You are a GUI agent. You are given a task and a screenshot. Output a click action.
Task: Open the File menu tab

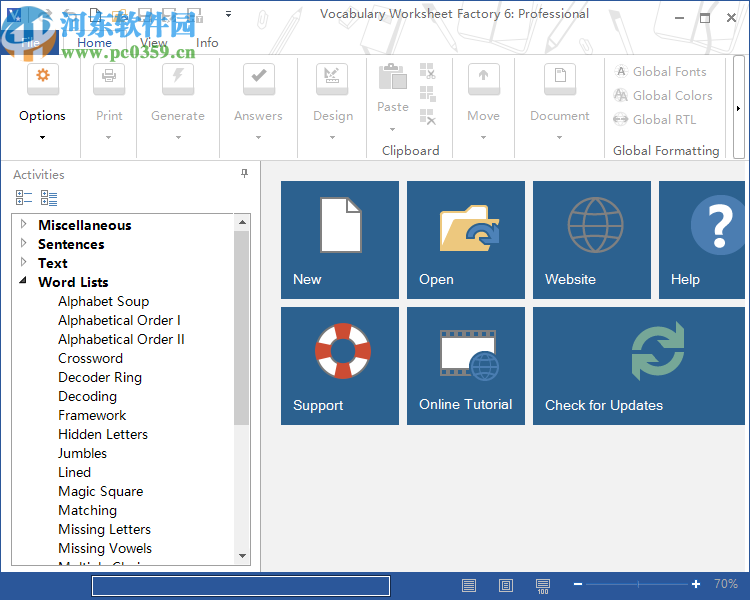30,43
